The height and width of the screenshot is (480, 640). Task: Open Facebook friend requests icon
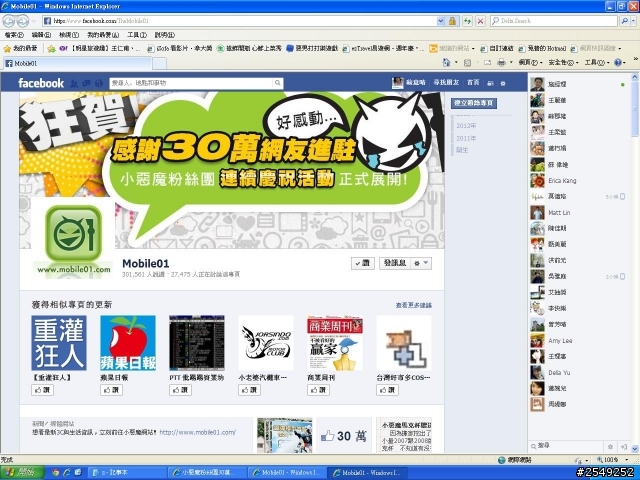pos(74,83)
